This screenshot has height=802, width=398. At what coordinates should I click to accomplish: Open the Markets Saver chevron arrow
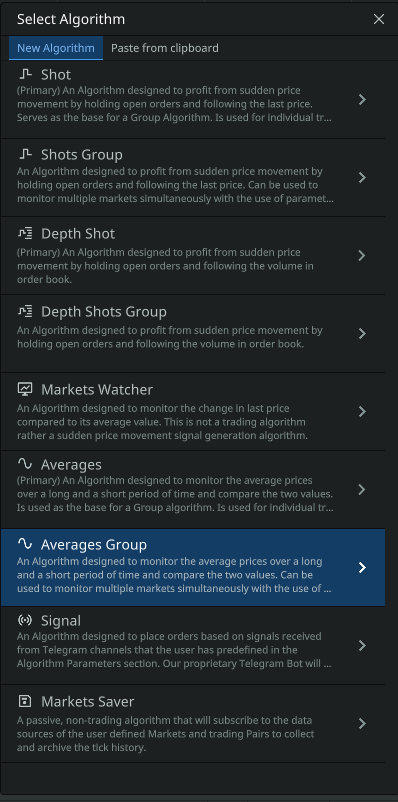pos(362,723)
